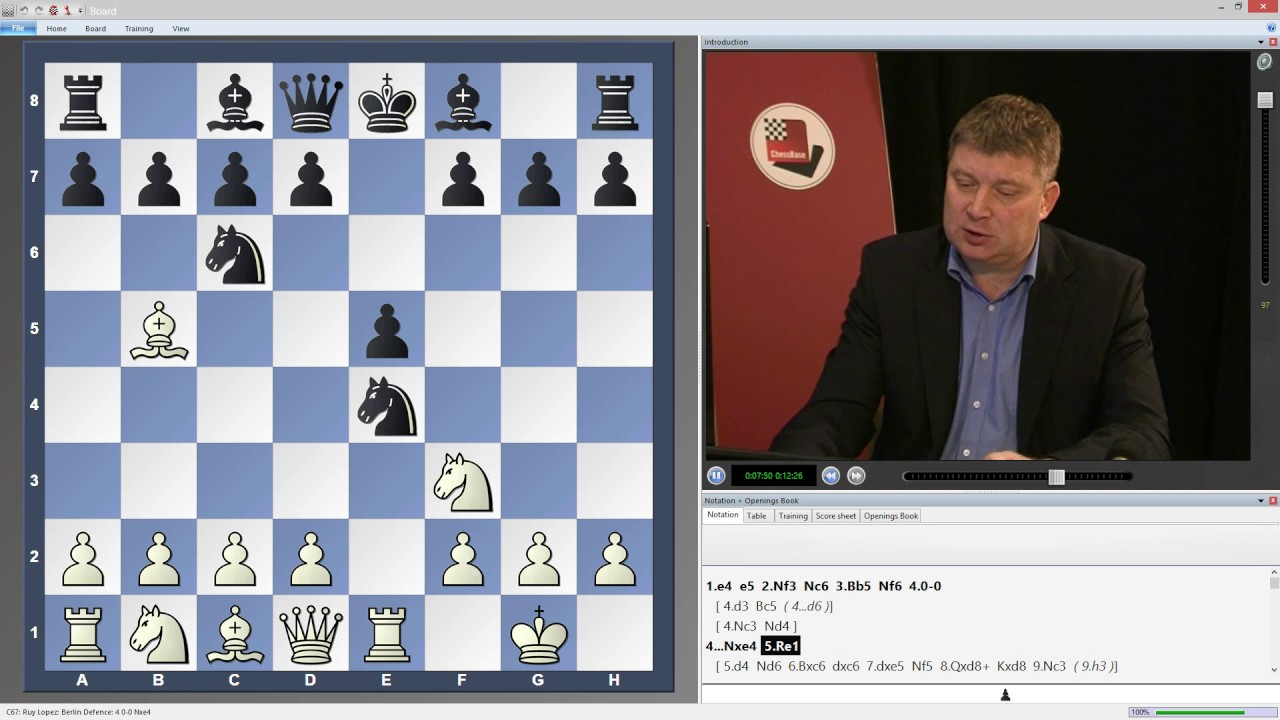1280x720 pixels.
Task: Select the Table tab
Action: [x=757, y=516]
